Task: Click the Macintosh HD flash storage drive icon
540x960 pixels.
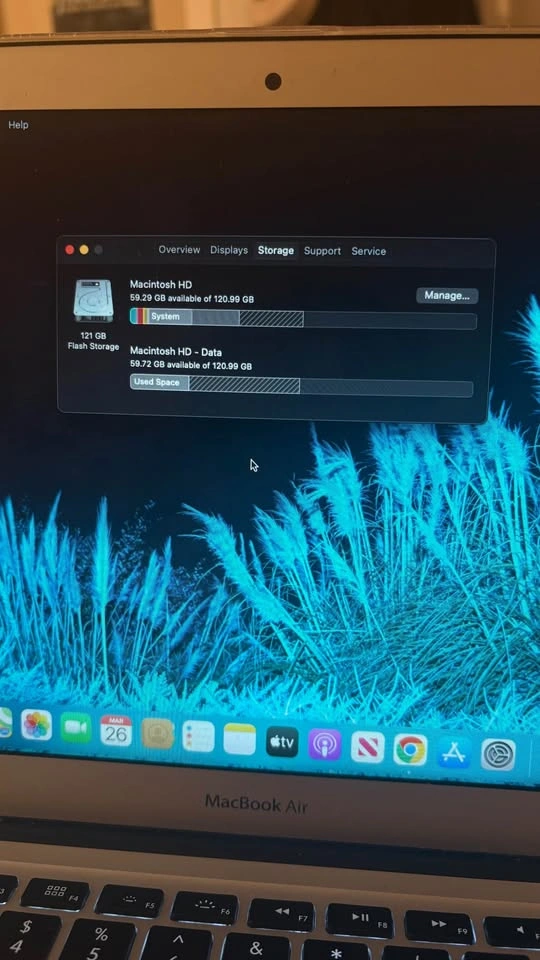Action: point(93,300)
